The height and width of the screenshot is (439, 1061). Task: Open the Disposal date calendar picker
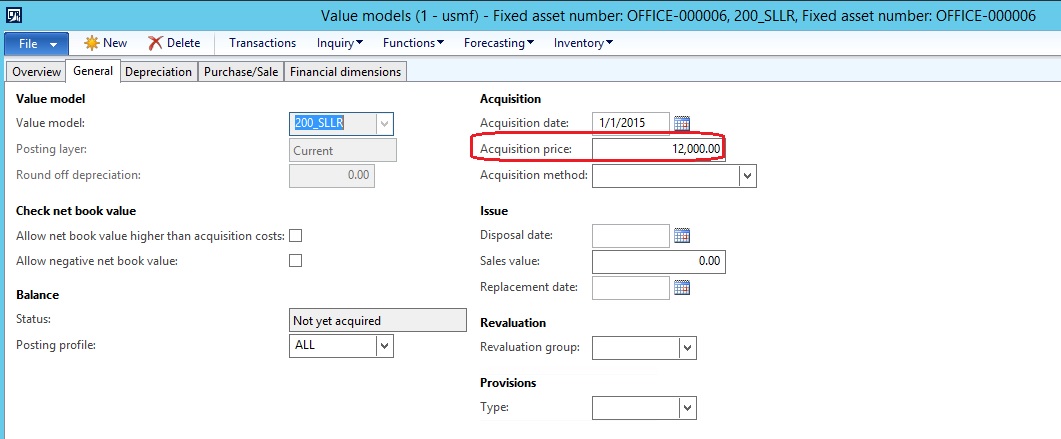coord(682,236)
